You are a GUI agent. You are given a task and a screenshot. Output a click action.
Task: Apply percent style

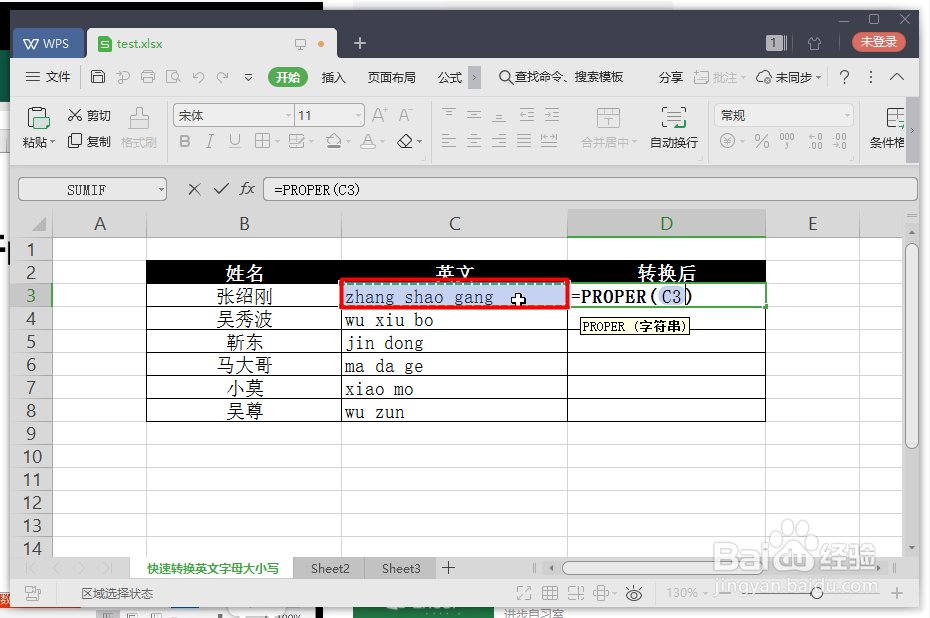coord(762,141)
